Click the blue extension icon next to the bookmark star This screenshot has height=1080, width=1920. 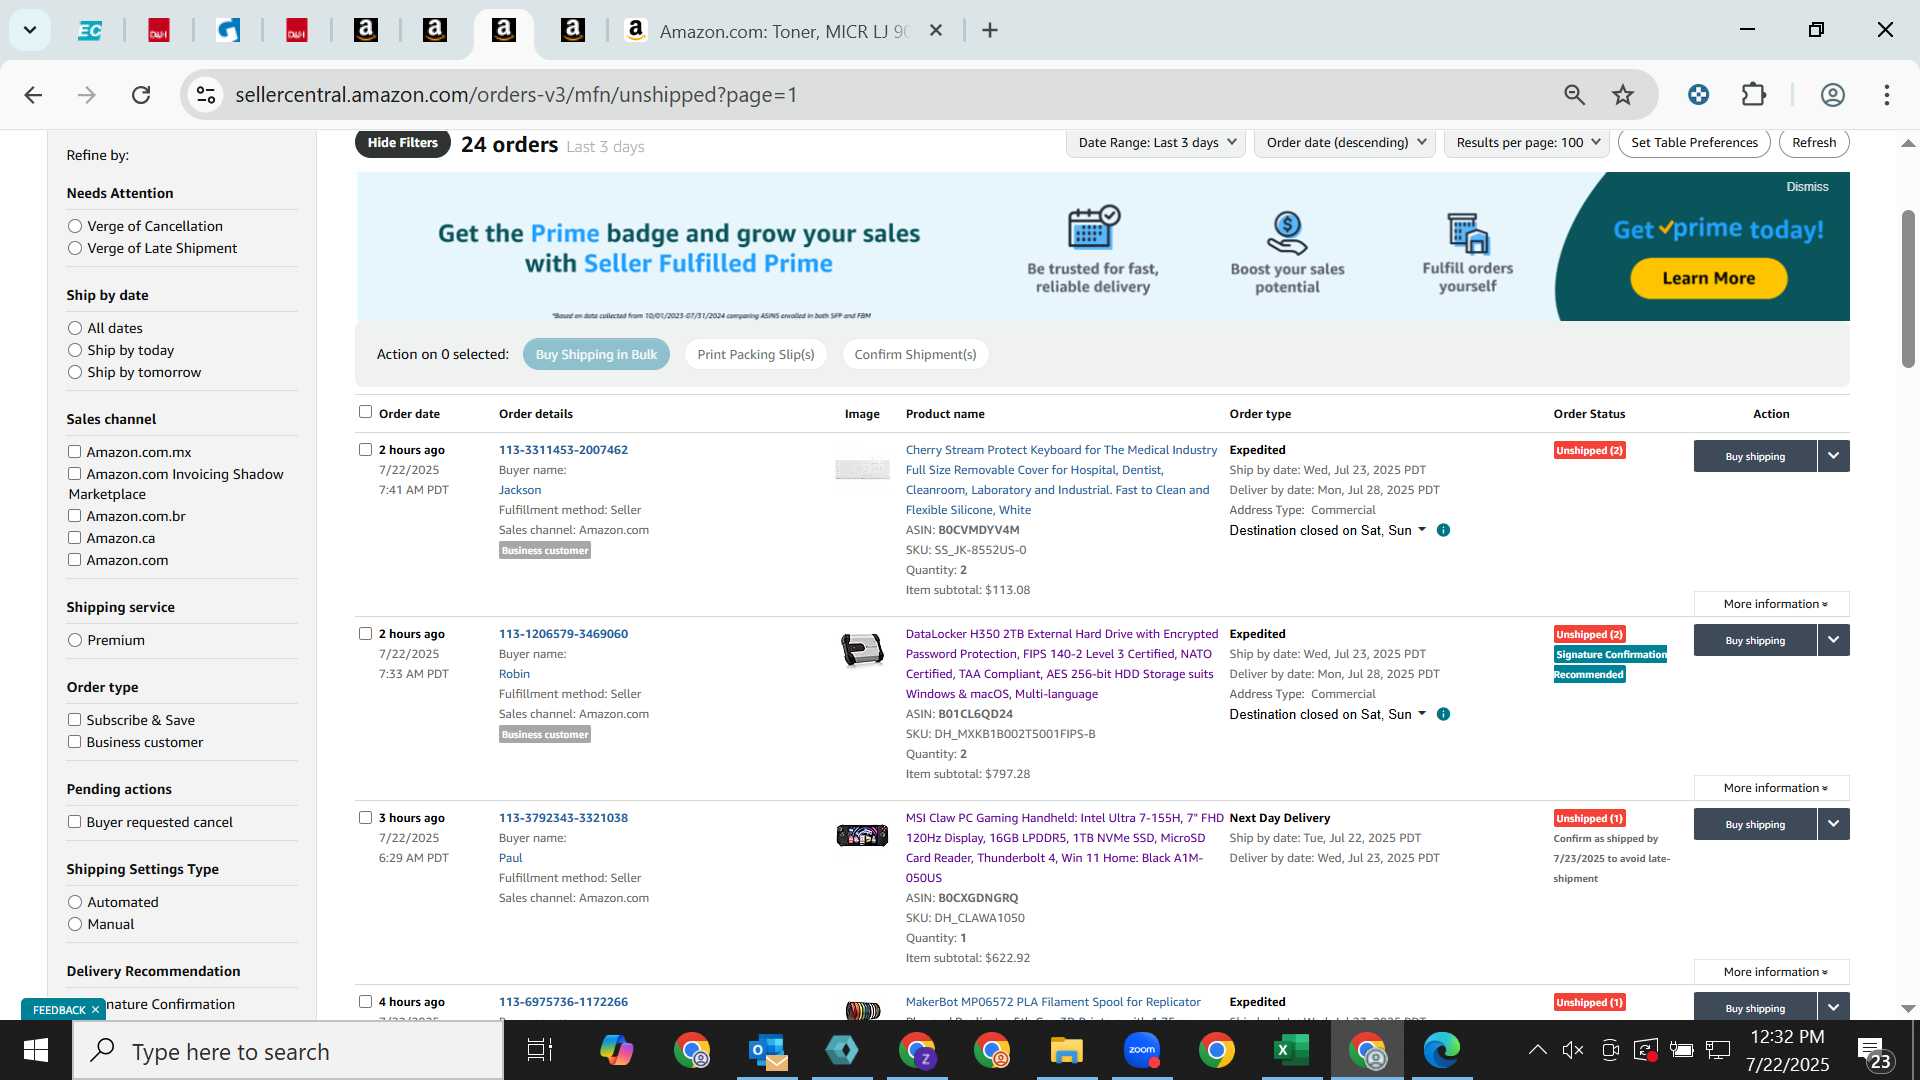point(1698,95)
